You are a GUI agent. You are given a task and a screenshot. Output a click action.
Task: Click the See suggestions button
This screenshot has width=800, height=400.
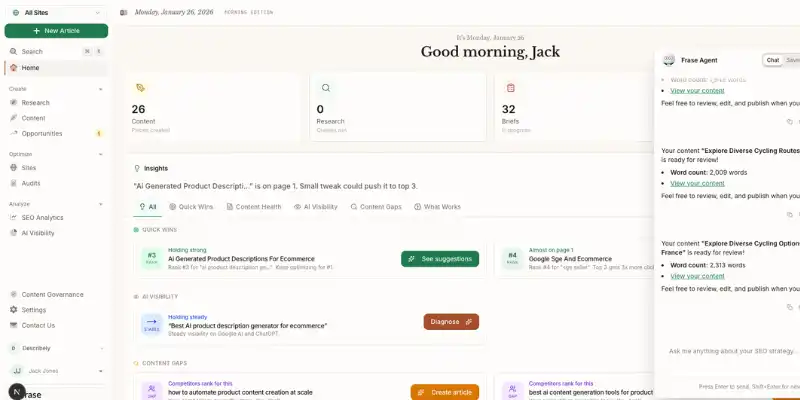(x=440, y=259)
